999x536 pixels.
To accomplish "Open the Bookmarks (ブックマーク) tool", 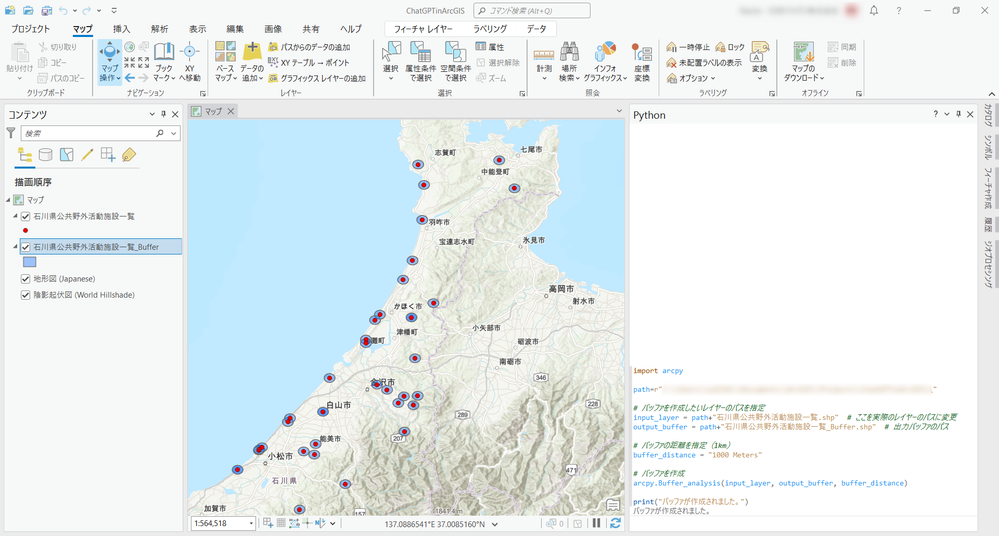I will point(163,54).
